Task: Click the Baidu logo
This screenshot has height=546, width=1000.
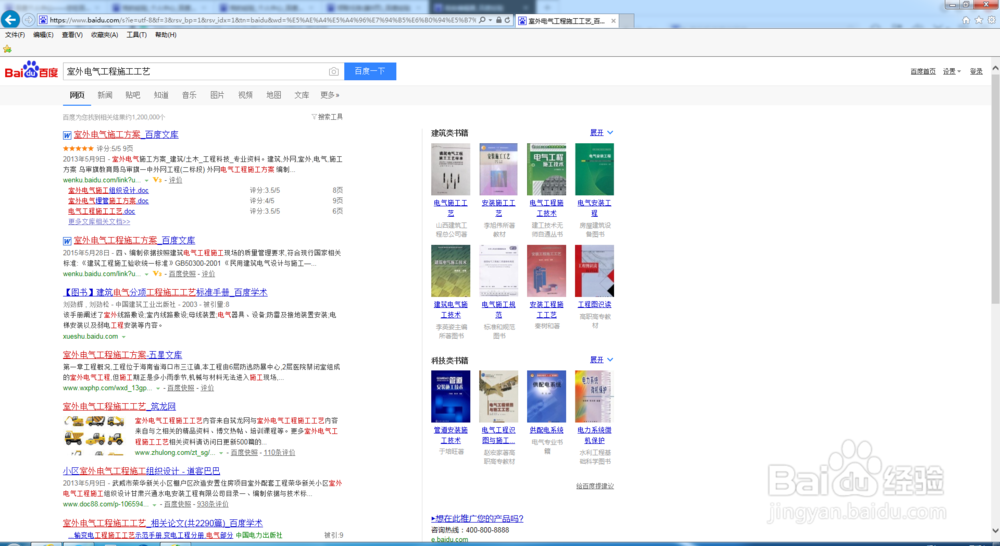Action: click(31, 70)
